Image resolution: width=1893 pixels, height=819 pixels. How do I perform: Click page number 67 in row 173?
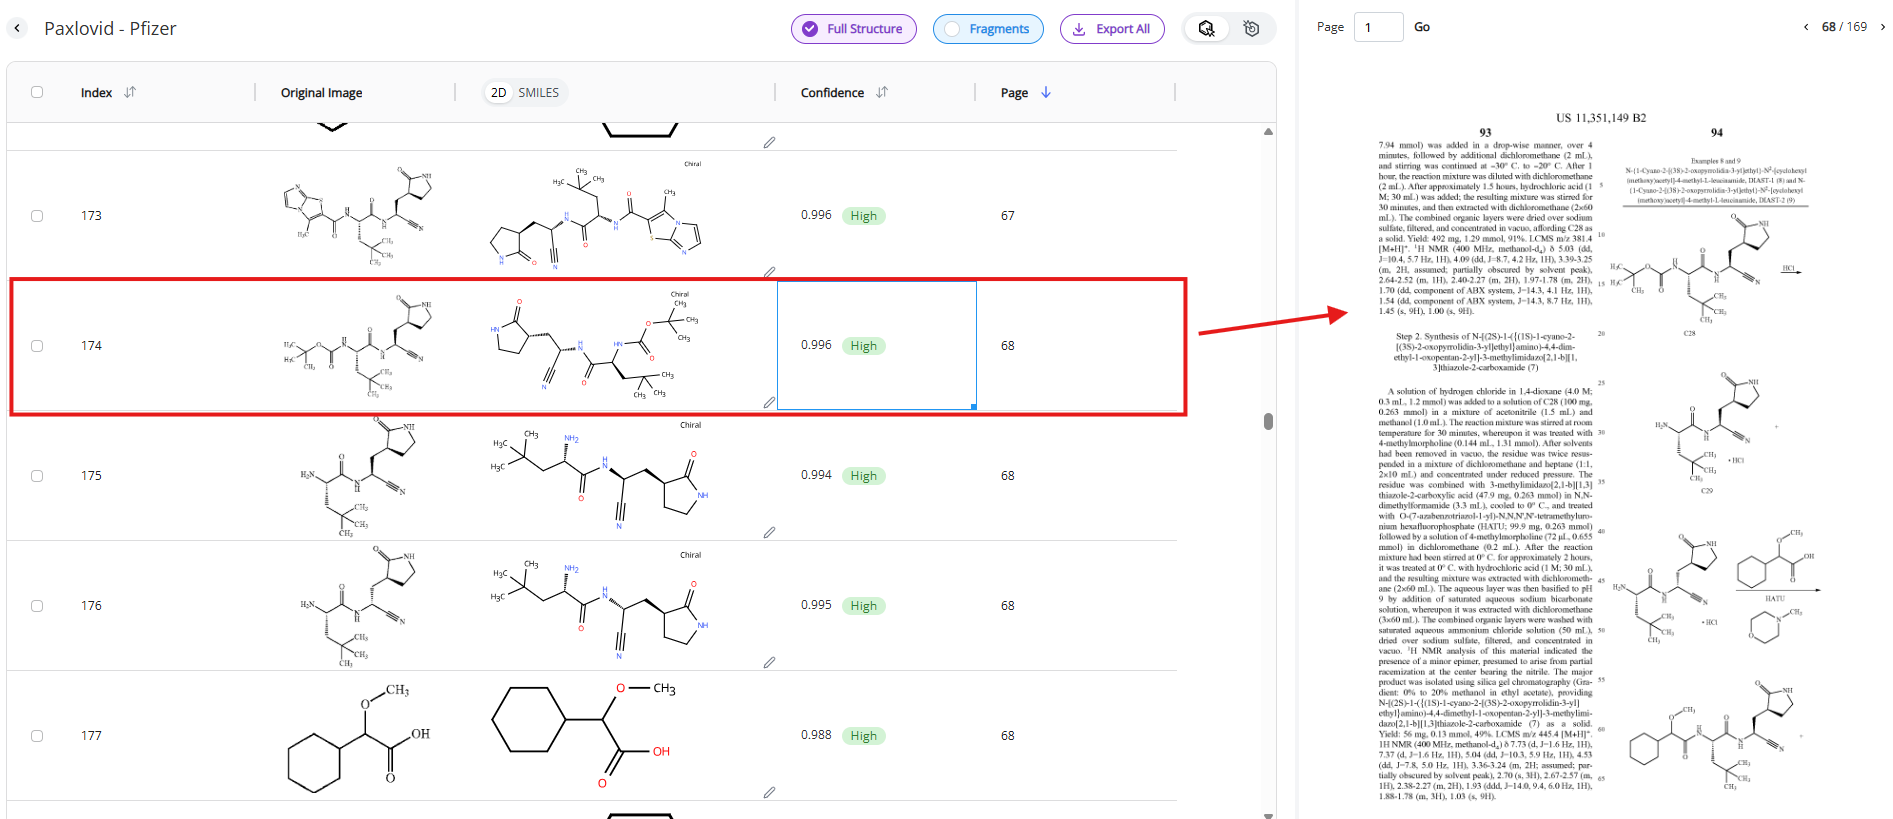1007,216
